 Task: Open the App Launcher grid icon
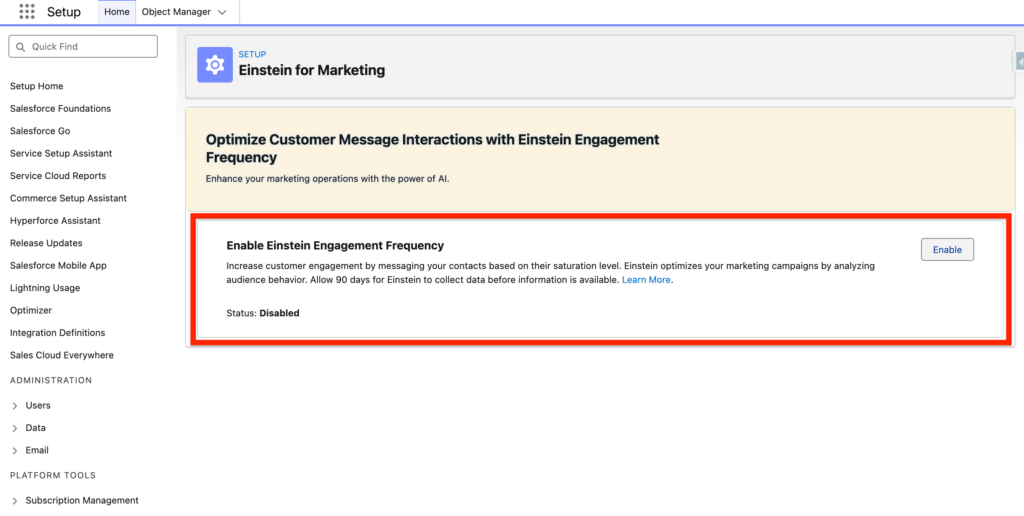(27, 12)
